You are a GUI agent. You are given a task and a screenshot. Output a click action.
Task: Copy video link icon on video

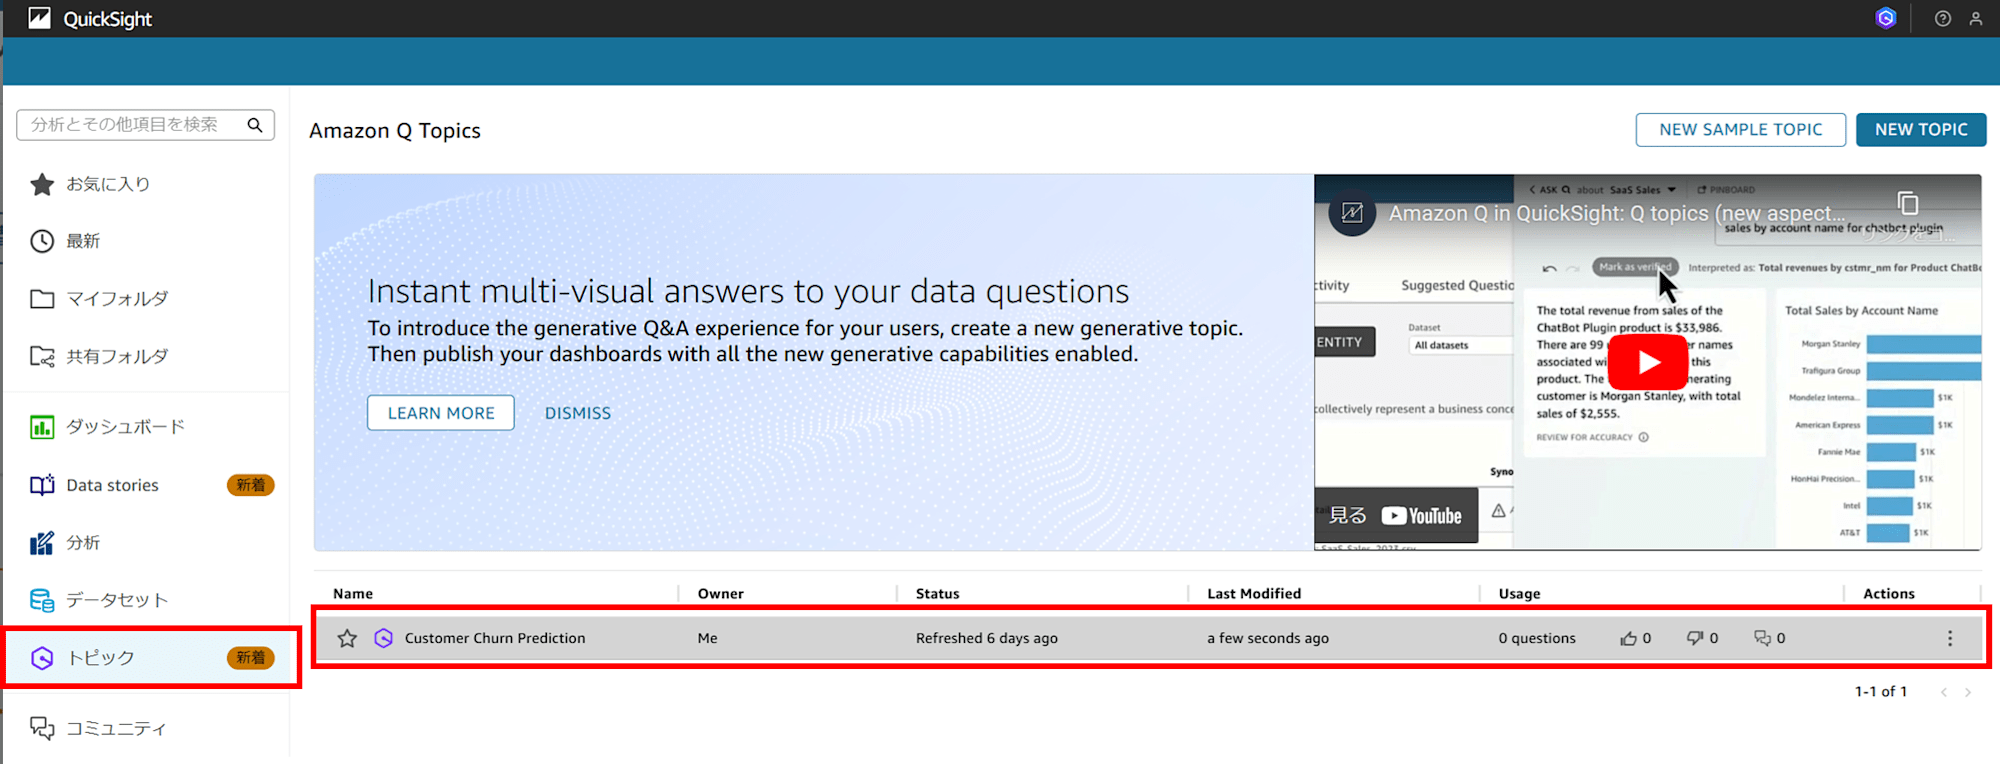(1908, 203)
